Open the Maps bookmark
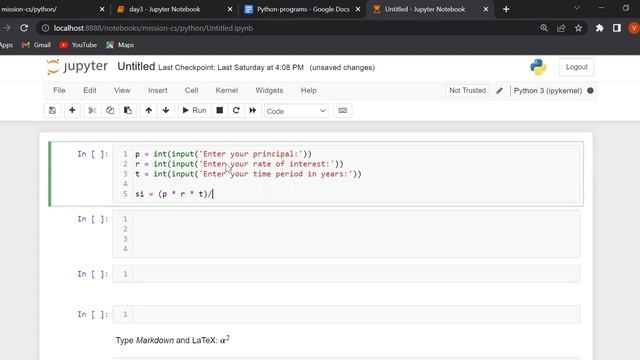This screenshot has height=360, width=640. click(x=120, y=45)
